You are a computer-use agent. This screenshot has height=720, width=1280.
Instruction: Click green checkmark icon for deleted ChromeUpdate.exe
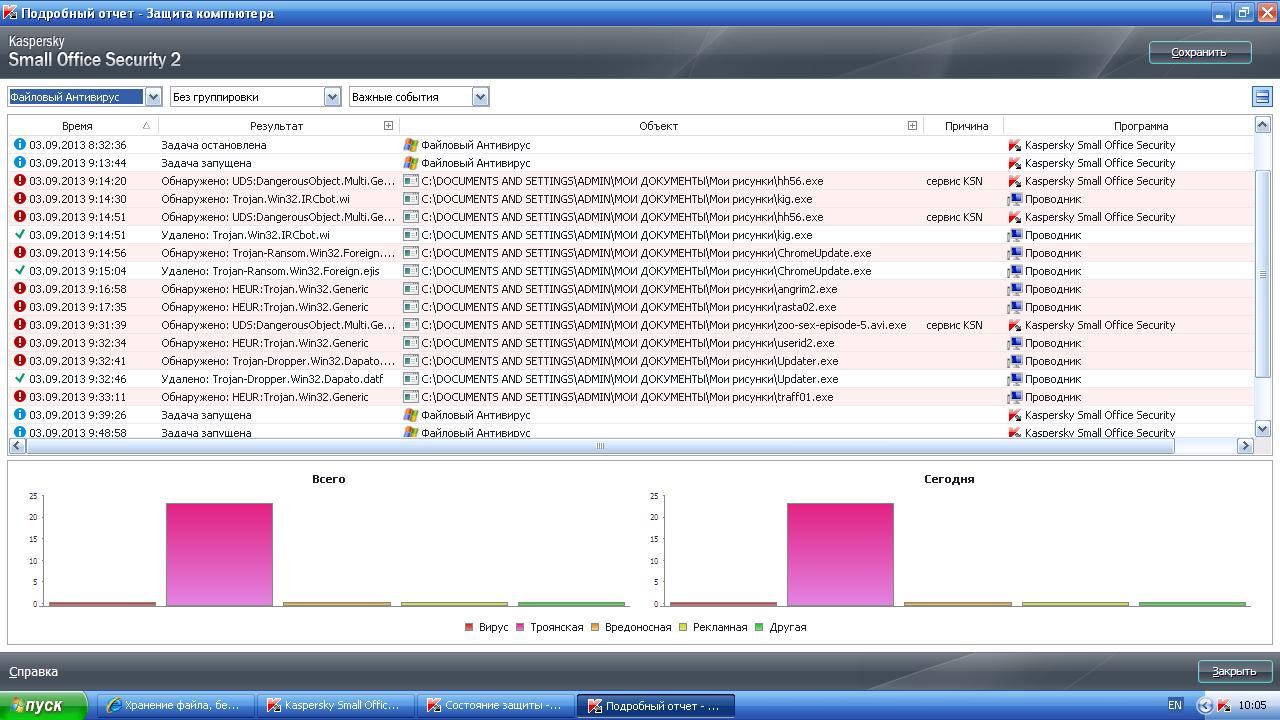coord(19,271)
